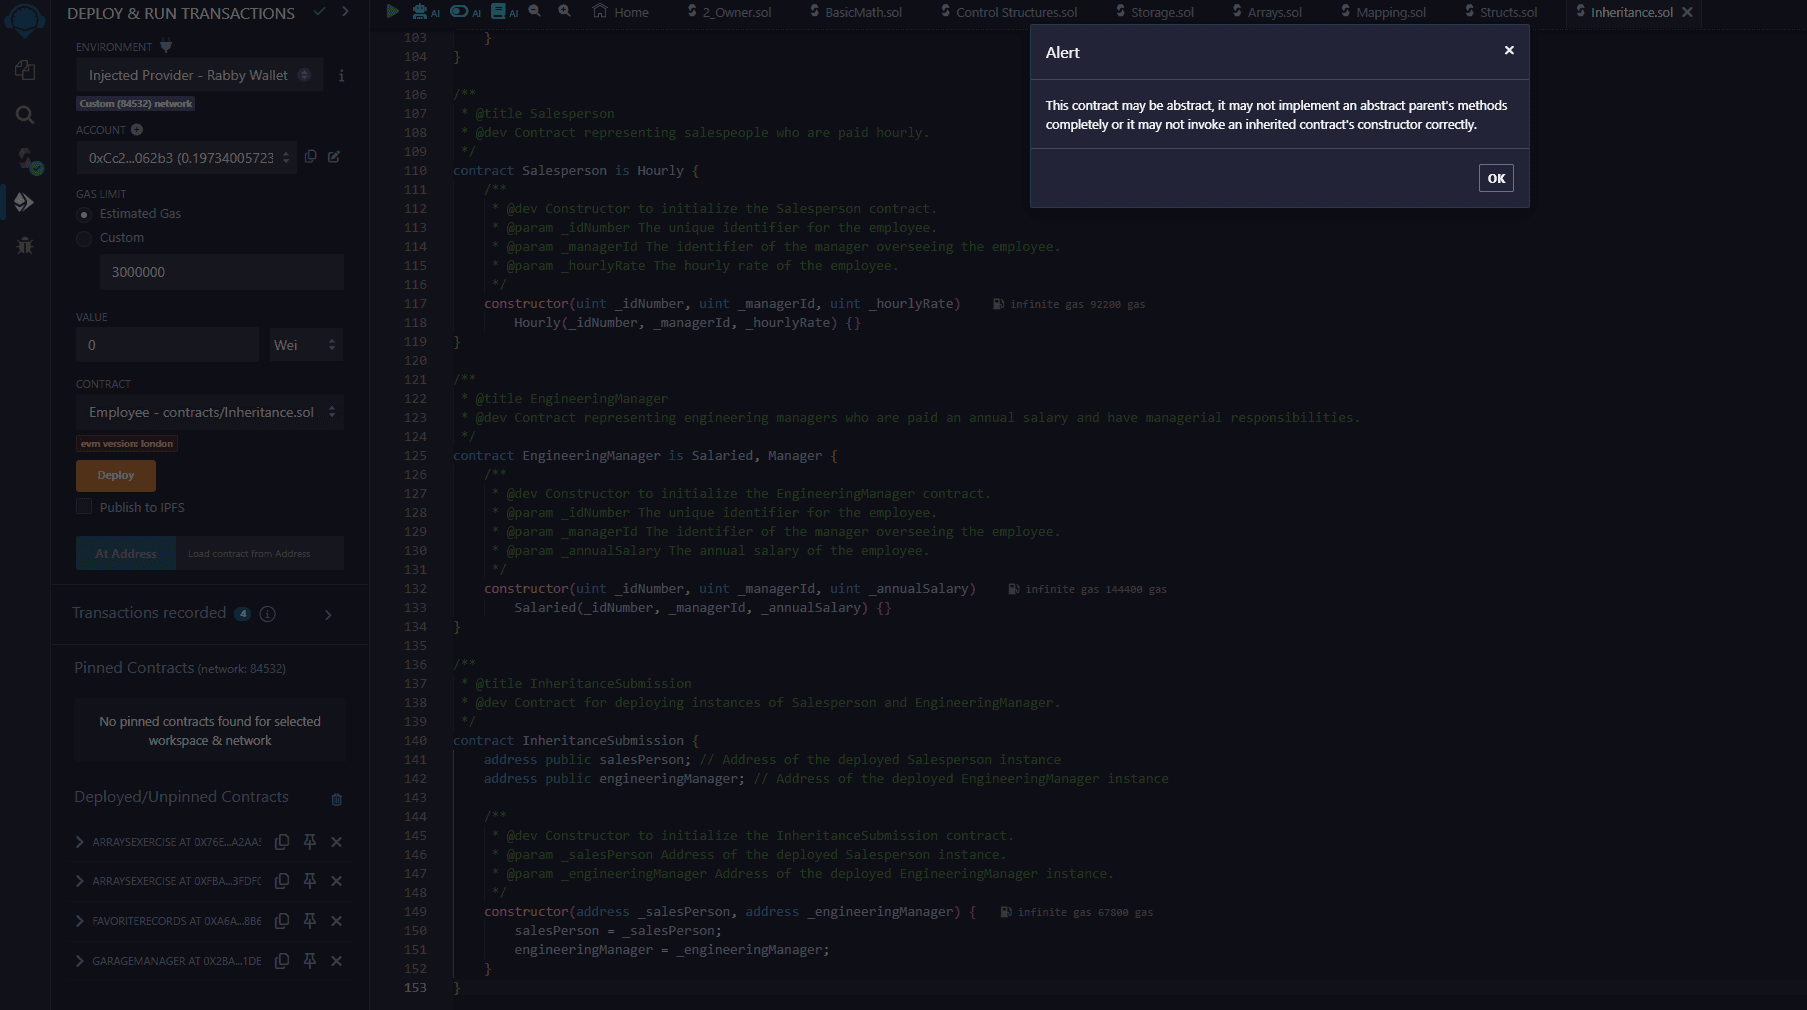
Task: Open the Search in files sidebar icon
Action: click(25, 114)
